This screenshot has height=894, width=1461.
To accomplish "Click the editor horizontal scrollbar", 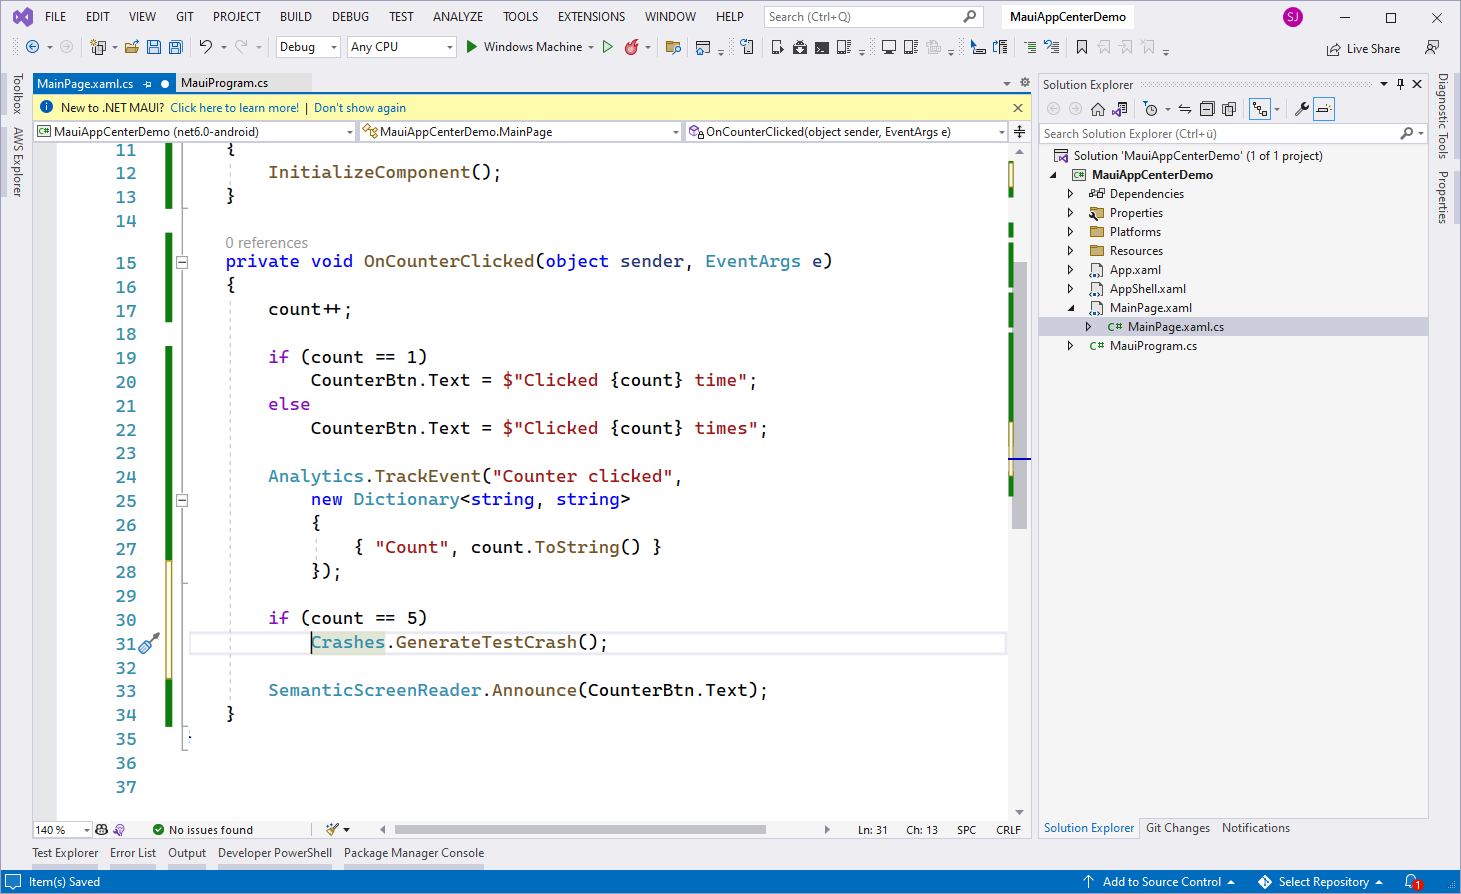I will click(580, 829).
